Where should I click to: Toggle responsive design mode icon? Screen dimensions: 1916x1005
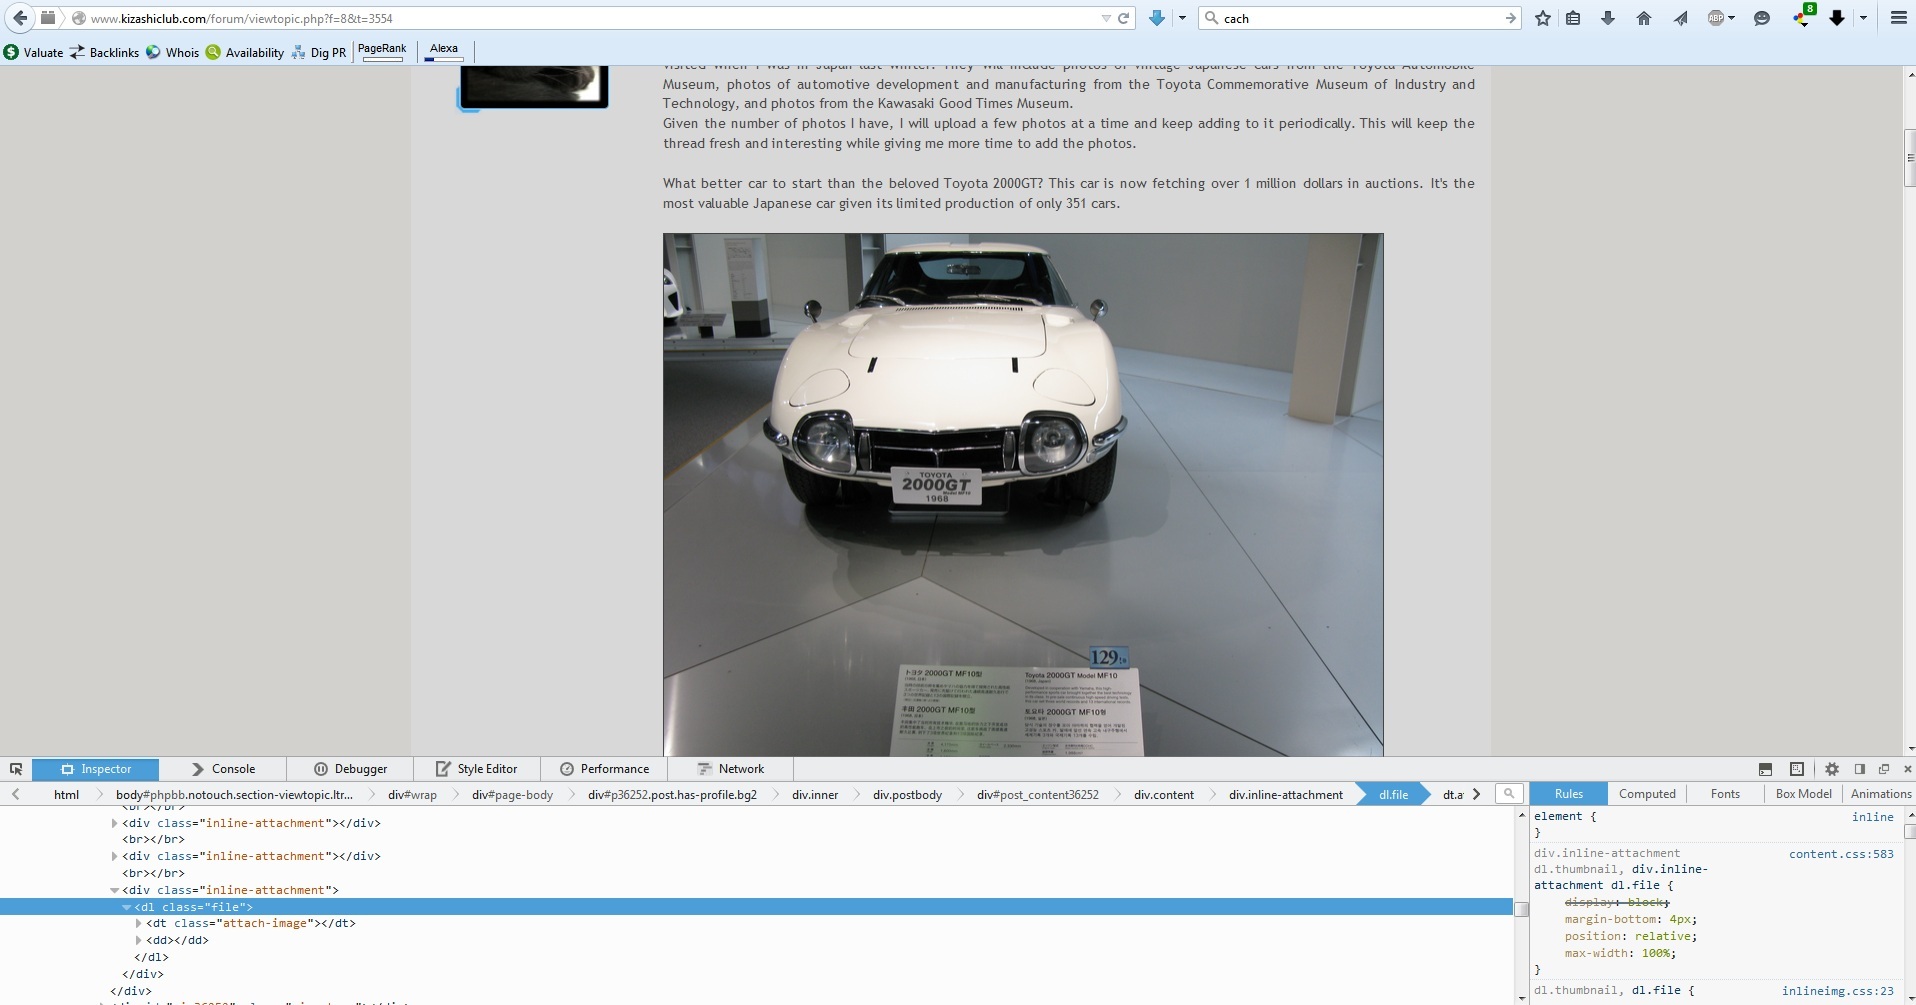point(1796,769)
